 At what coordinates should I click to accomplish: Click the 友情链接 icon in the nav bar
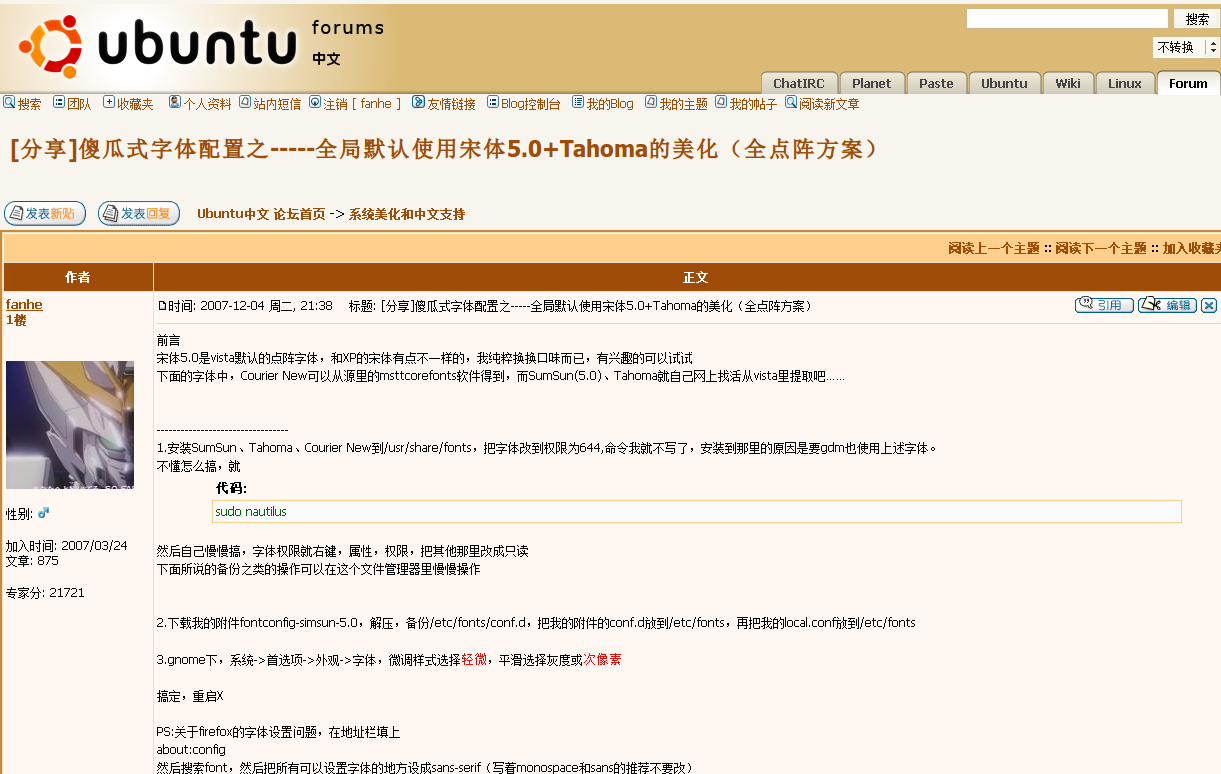(x=419, y=102)
